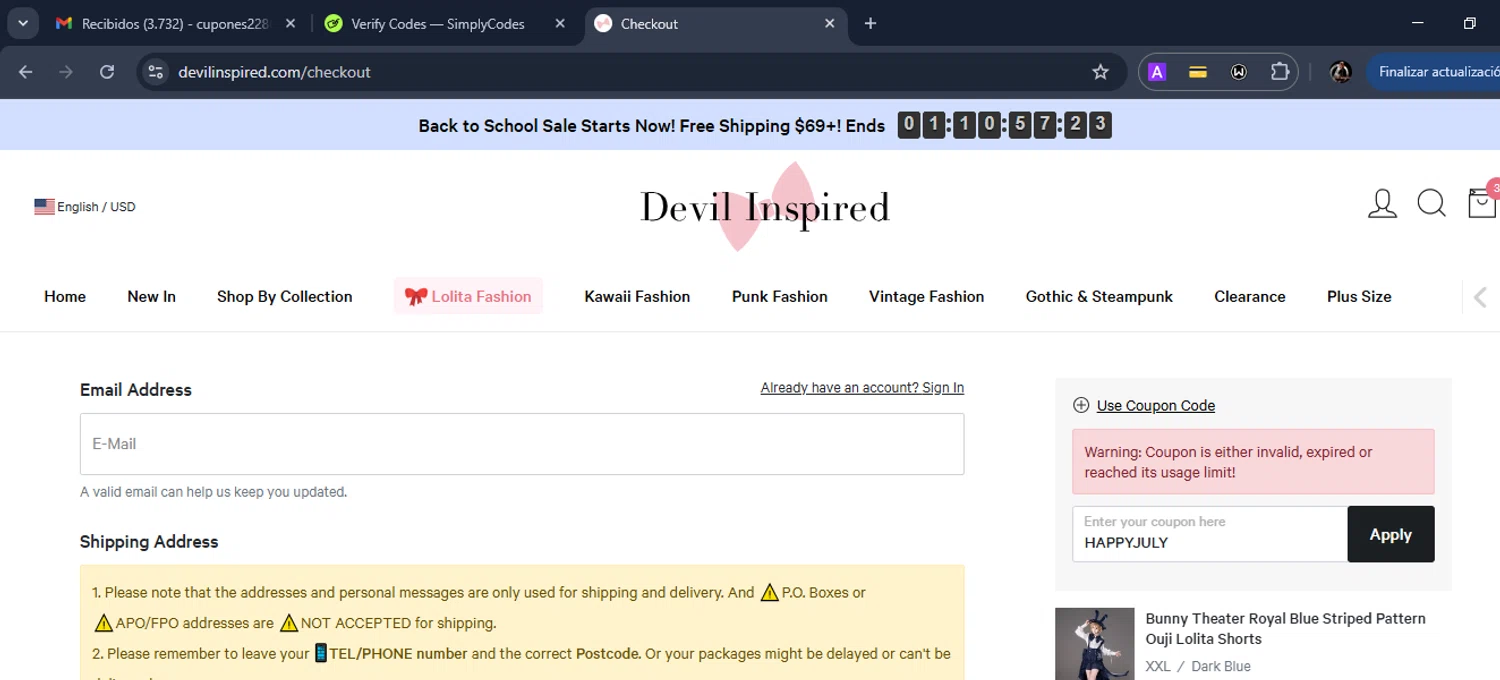
Task: Click the XXL / Dark Blue variant text
Action: coord(1198,666)
